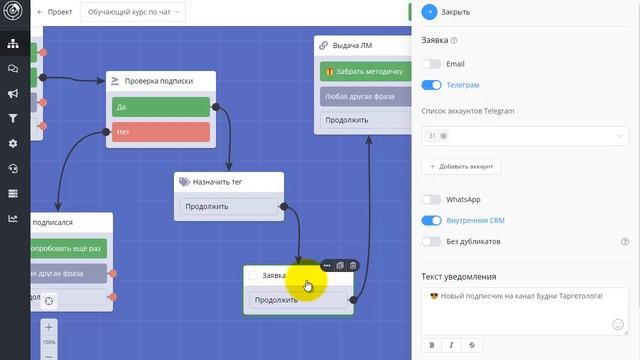Open the broadcasts megaphone sidebar icon
640x360 pixels.
point(13,93)
